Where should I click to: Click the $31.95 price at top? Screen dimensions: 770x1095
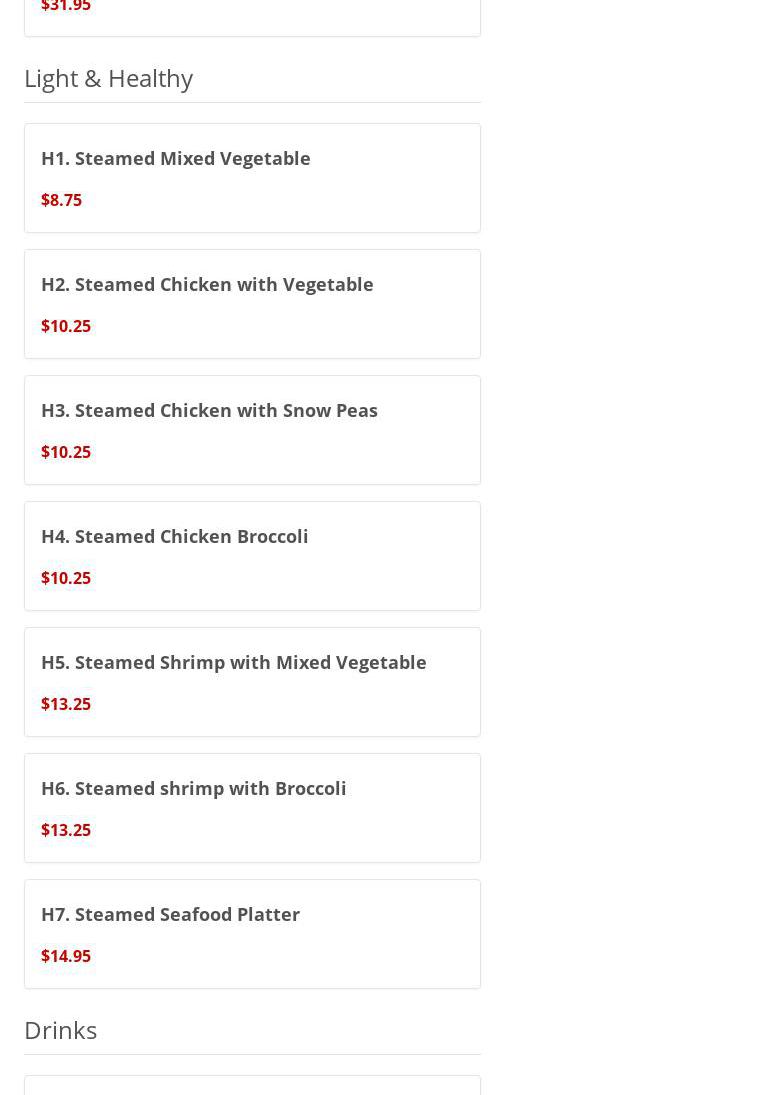66,7
